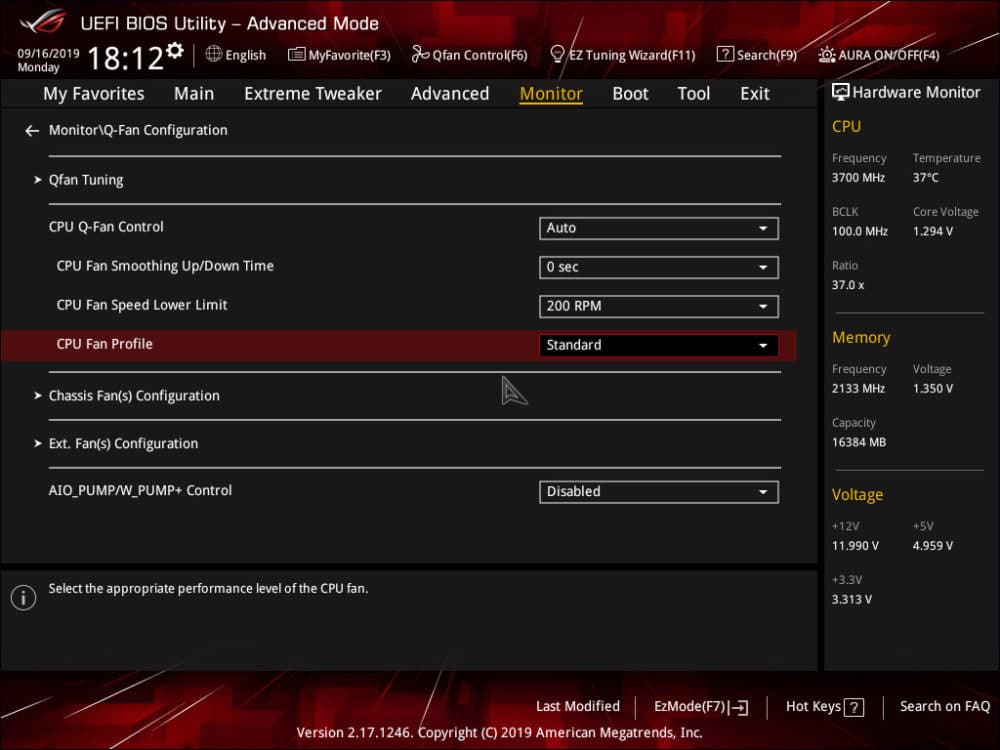
Task: Click the BCLK 100.0 MHz value
Action: click(x=860, y=232)
